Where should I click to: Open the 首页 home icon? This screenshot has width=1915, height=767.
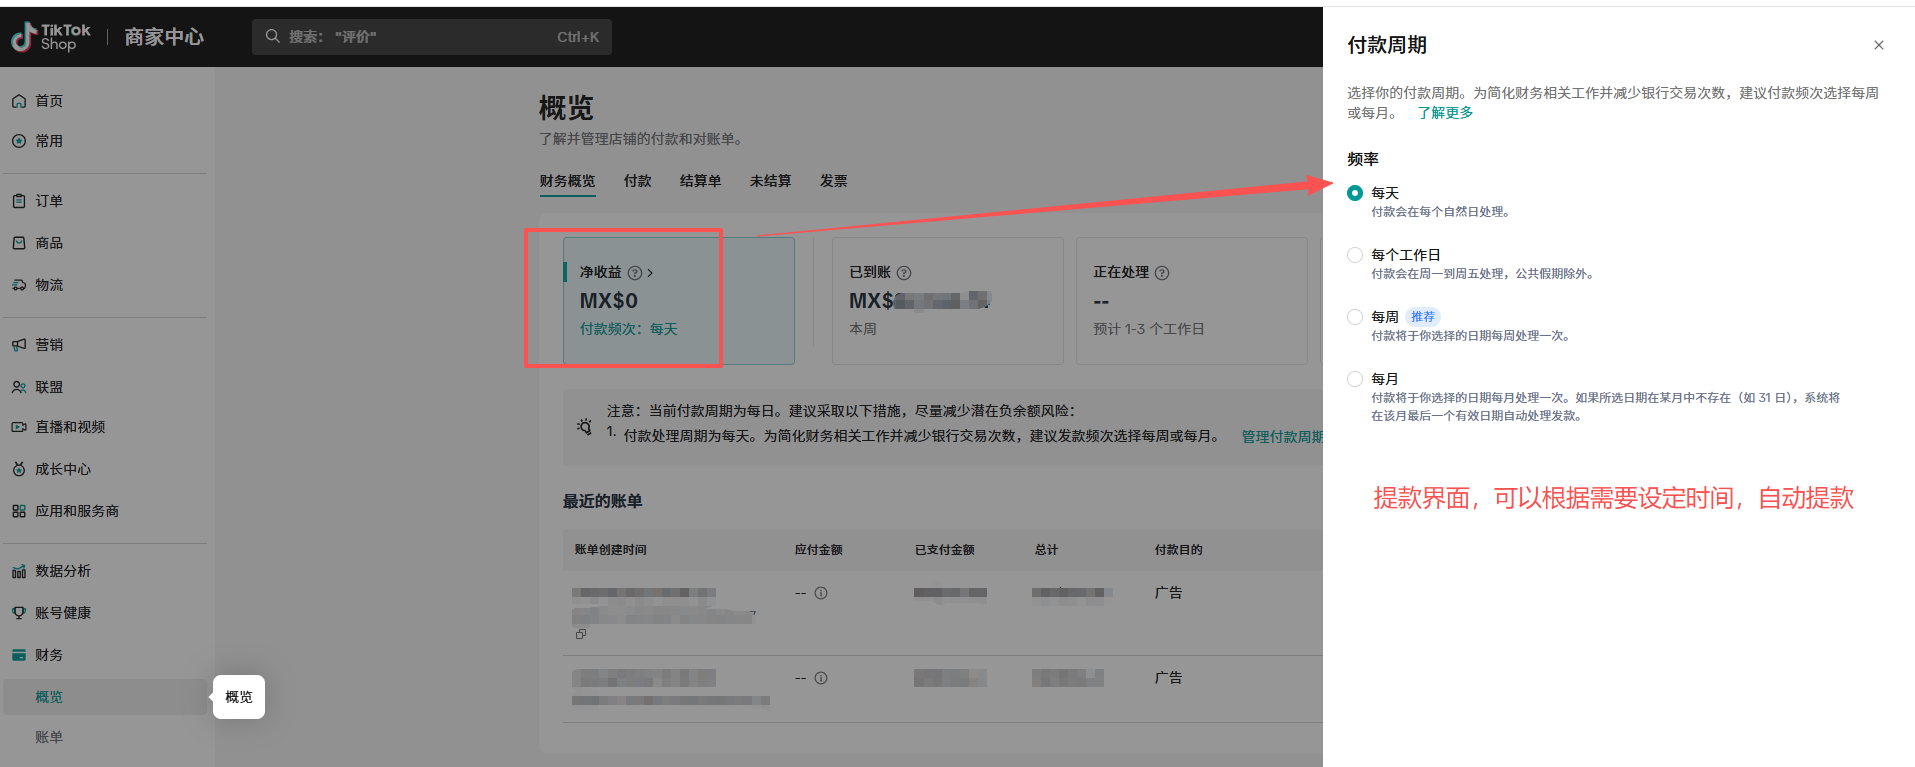pyautogui.click(x=19, y=101)
